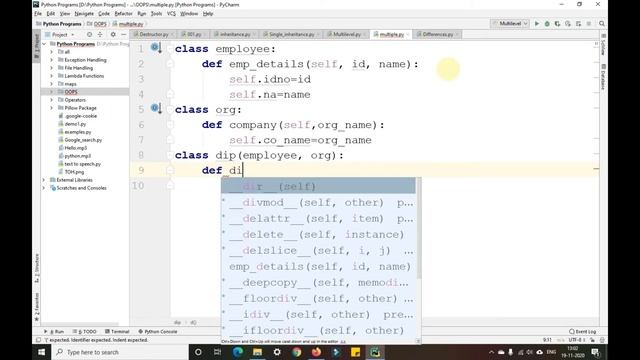Toggle the tool window quick-access icon in status bar
The height and width of the screenshot is (360, 640).
[38, 340]
